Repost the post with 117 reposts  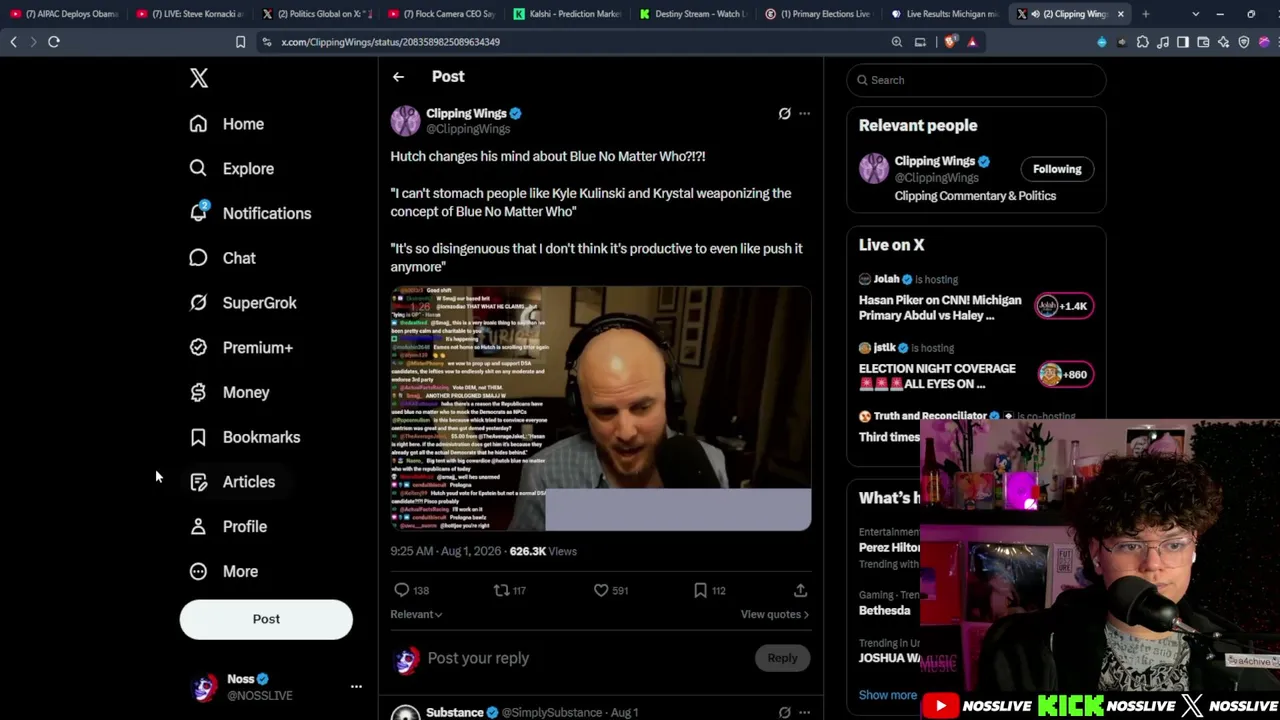tap(510, 590)
